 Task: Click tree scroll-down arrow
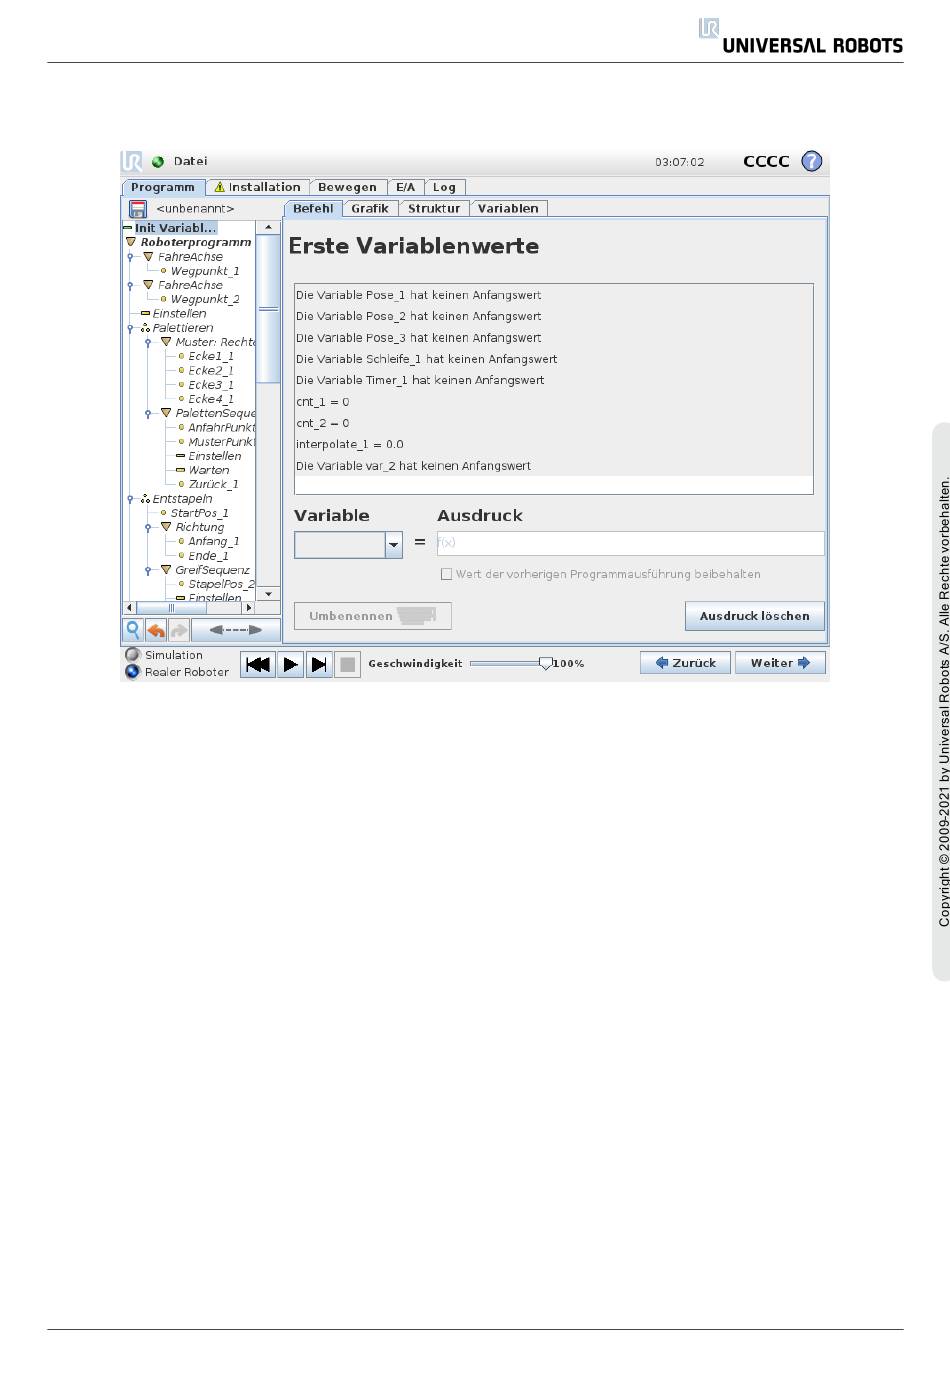[x=268, y=594]
